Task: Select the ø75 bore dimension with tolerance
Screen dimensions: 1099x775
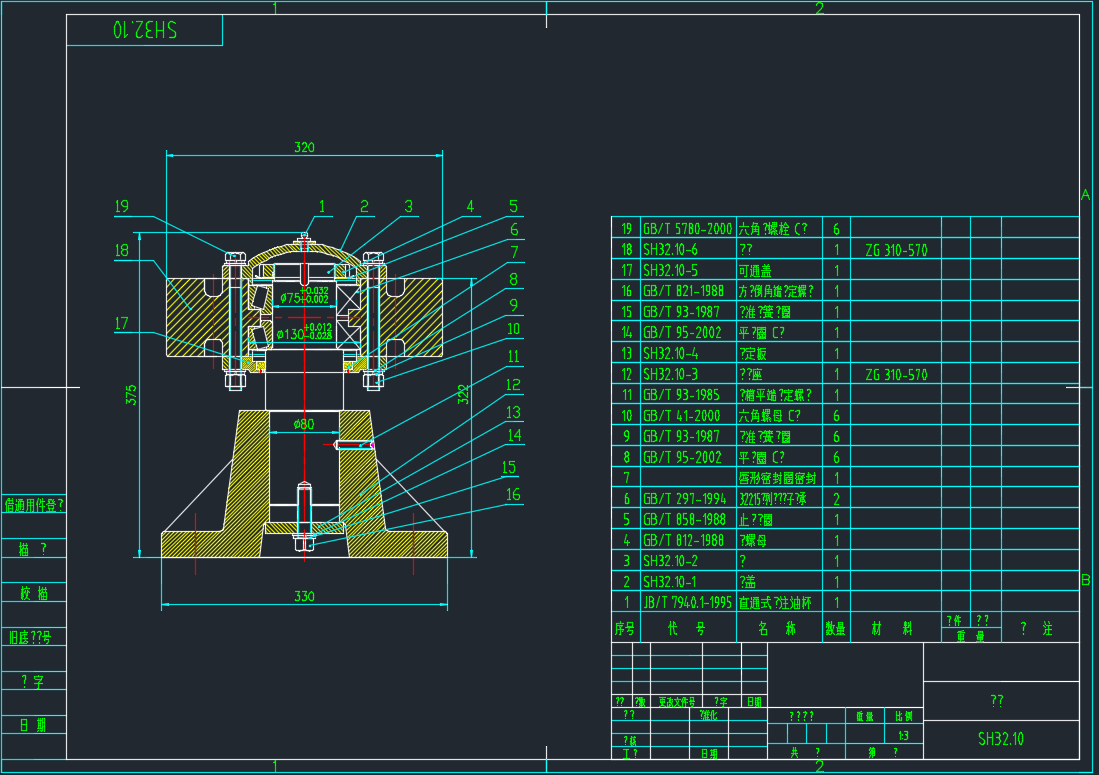Action: (304, 295)
